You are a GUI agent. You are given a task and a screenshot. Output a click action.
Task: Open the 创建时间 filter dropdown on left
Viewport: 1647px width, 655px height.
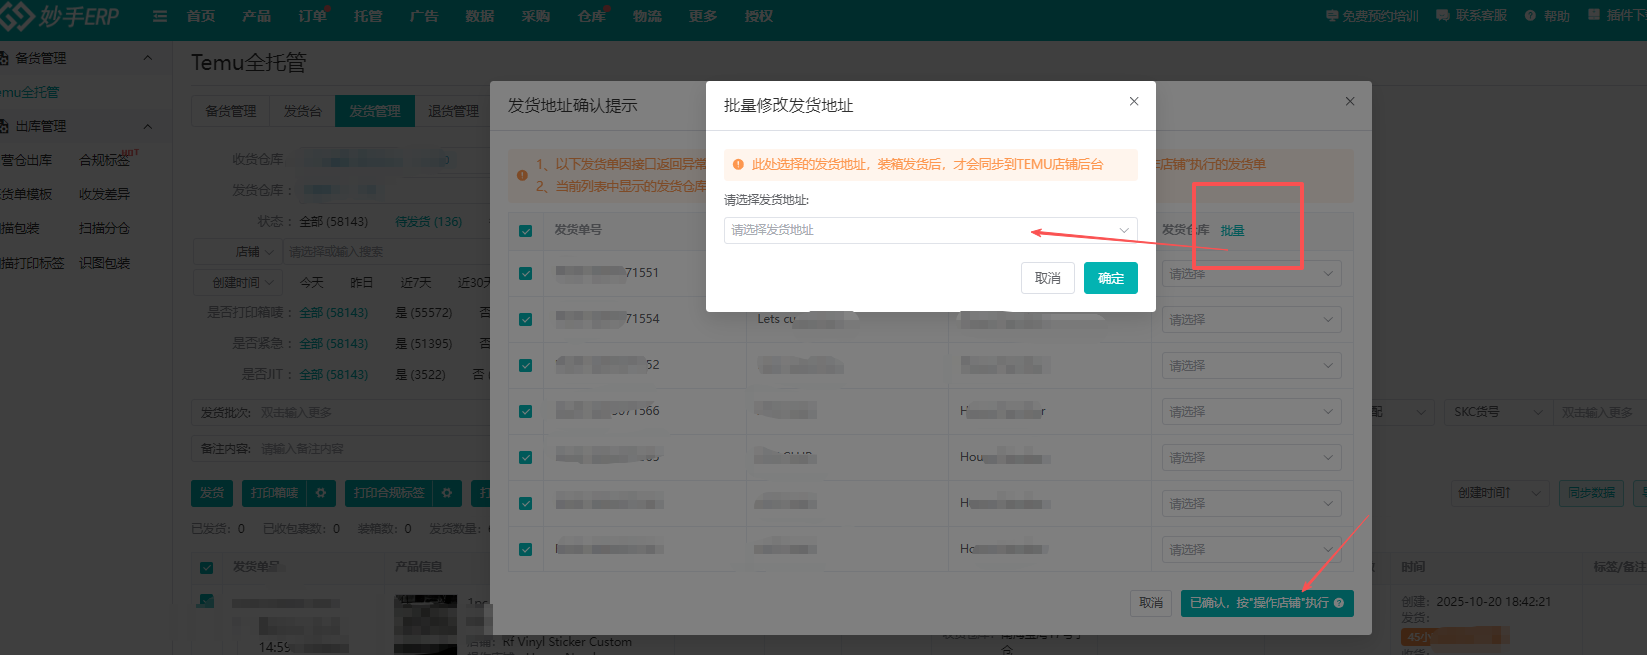coord(238,283)
